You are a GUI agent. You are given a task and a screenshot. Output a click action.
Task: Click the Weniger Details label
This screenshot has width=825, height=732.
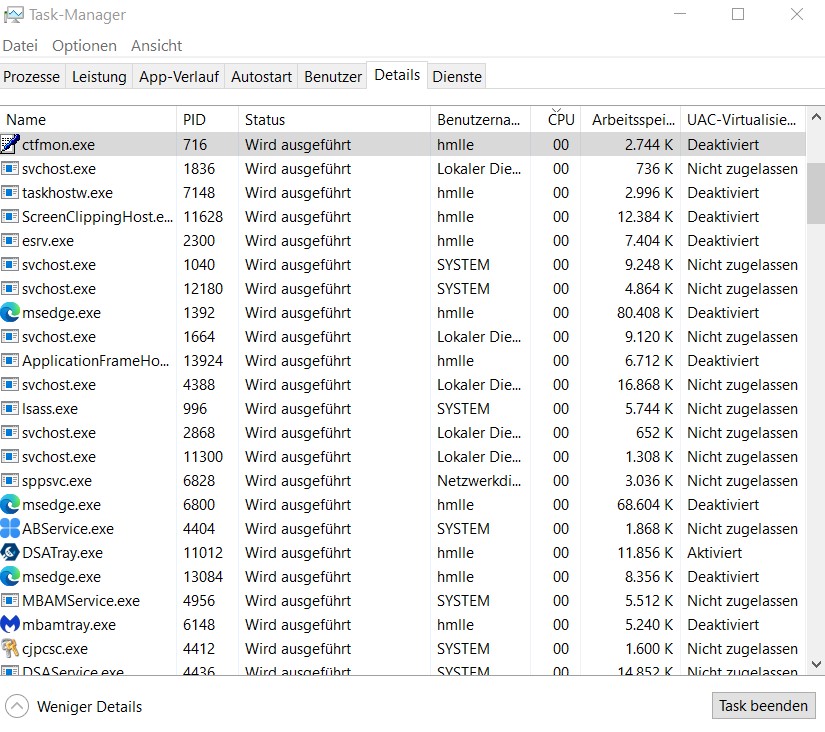coord(89,706)
